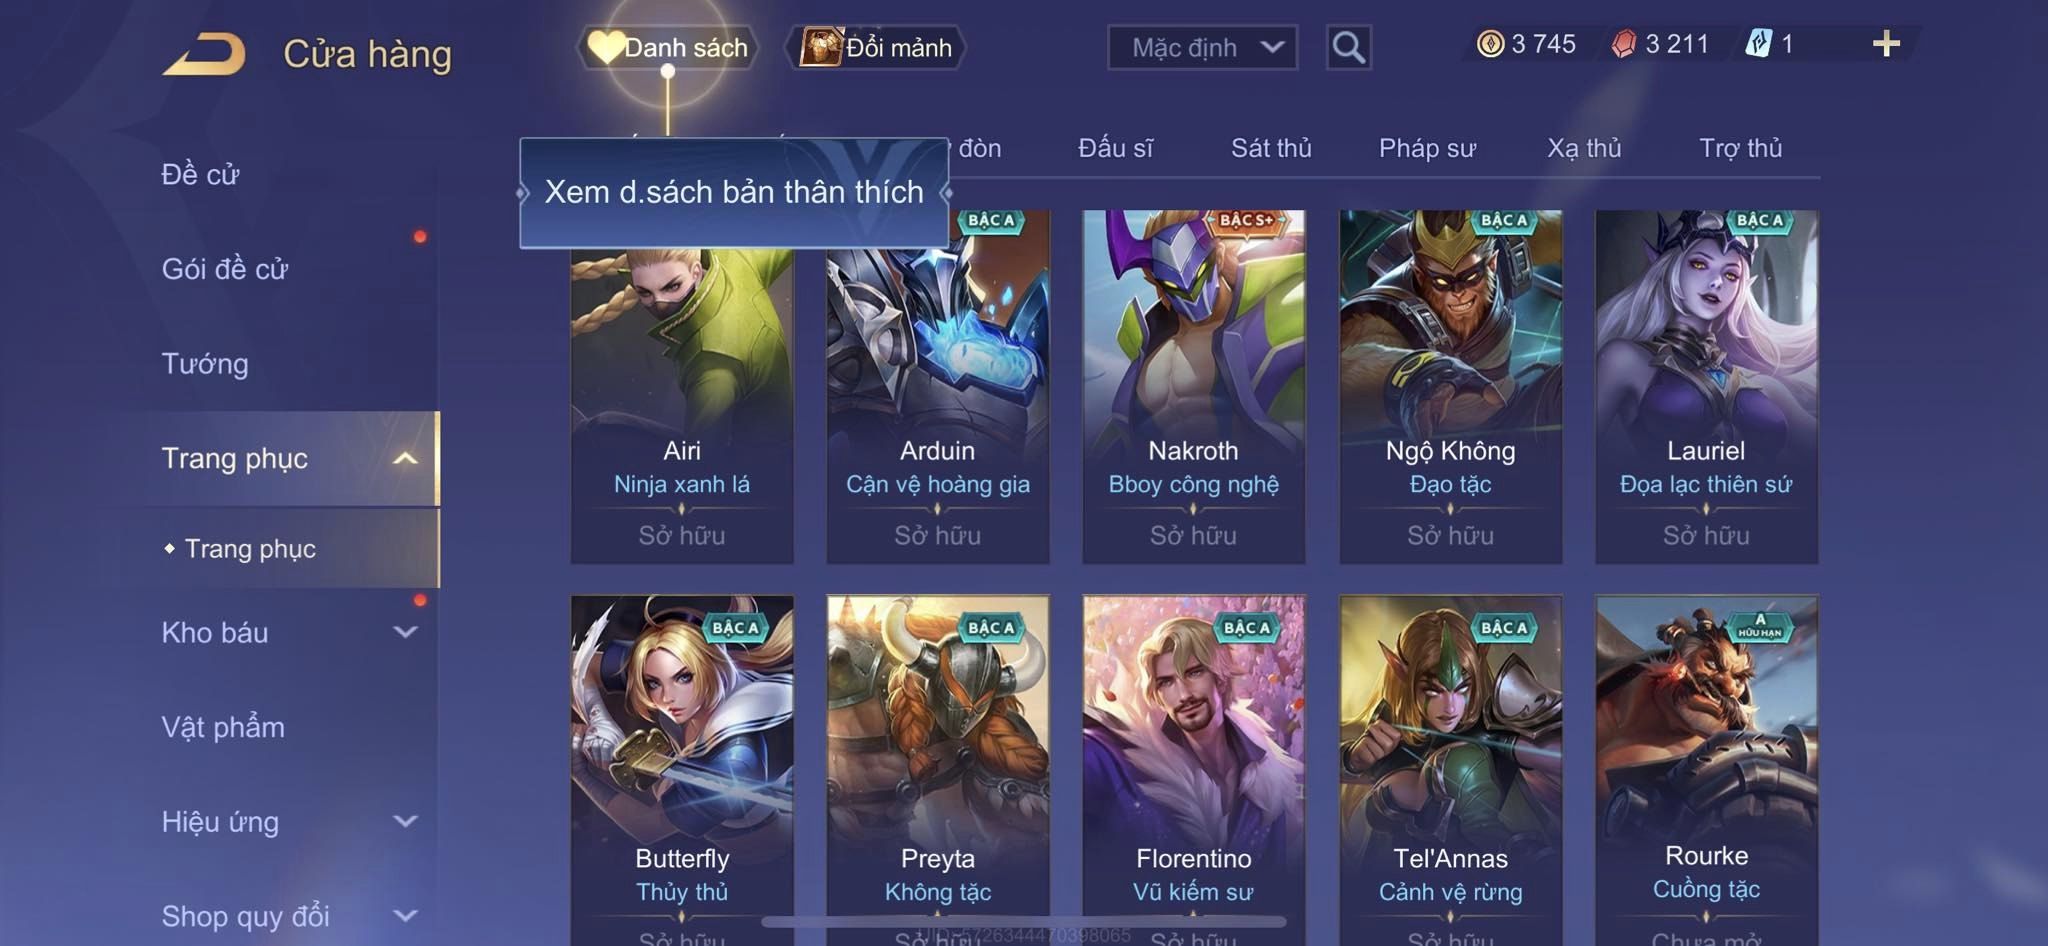Select the Xạ thủ tab
This screenshot has height=946, width=2048.
coord(1584,148)
